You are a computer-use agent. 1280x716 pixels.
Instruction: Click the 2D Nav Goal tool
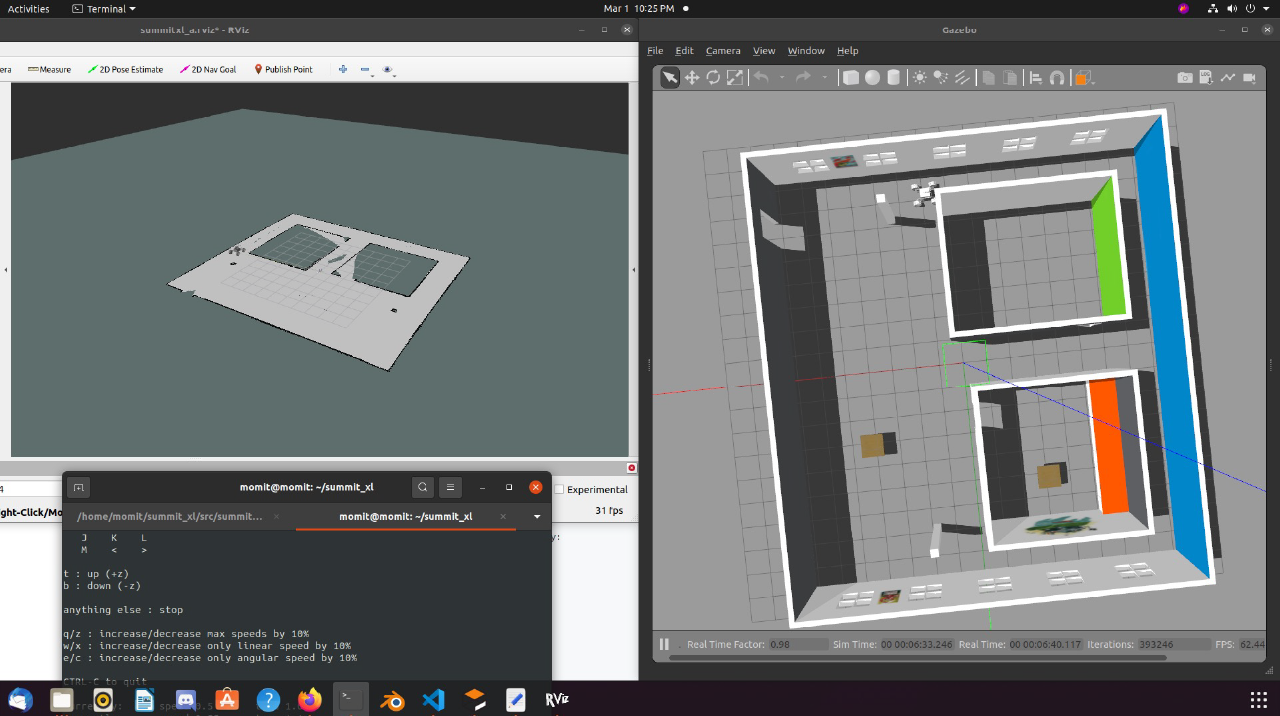pos(208,69)
